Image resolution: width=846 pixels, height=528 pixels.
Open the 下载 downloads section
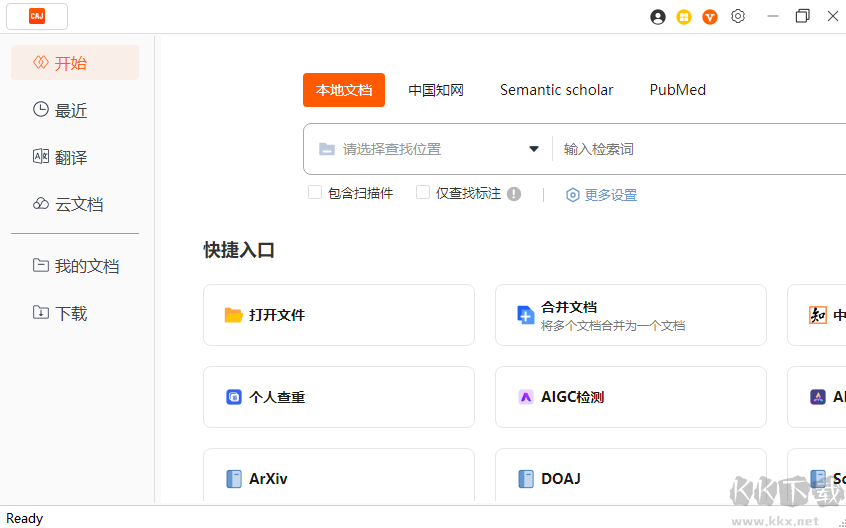coord(75,313)
